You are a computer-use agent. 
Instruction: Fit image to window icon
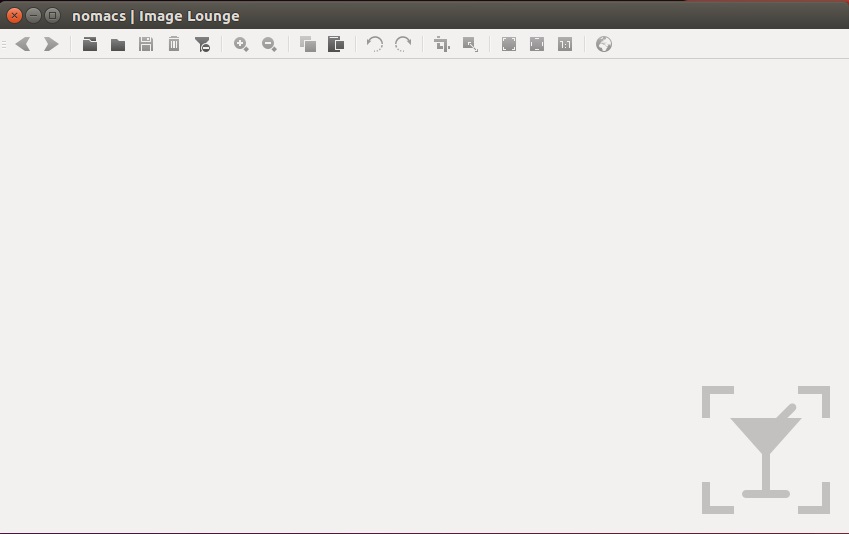(x=537, y=44)
